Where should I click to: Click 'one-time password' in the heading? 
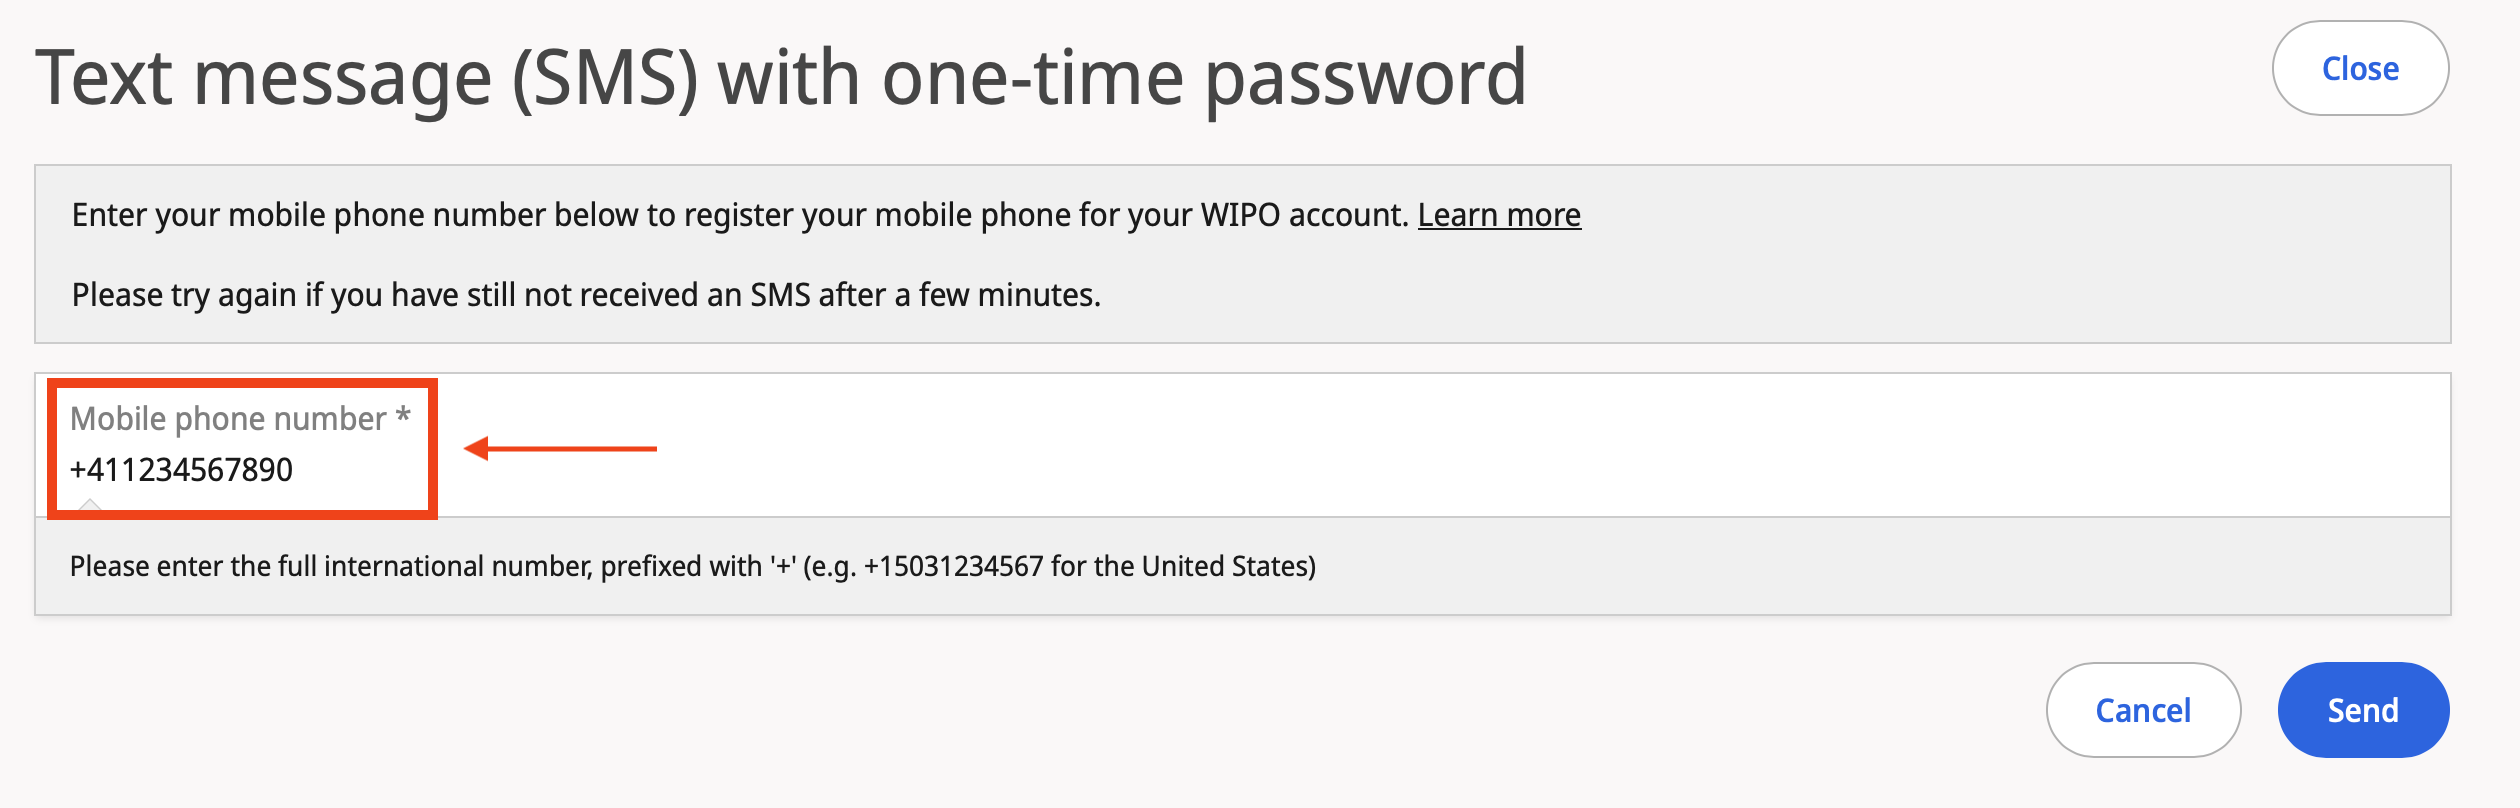[x=1204, y=78]
